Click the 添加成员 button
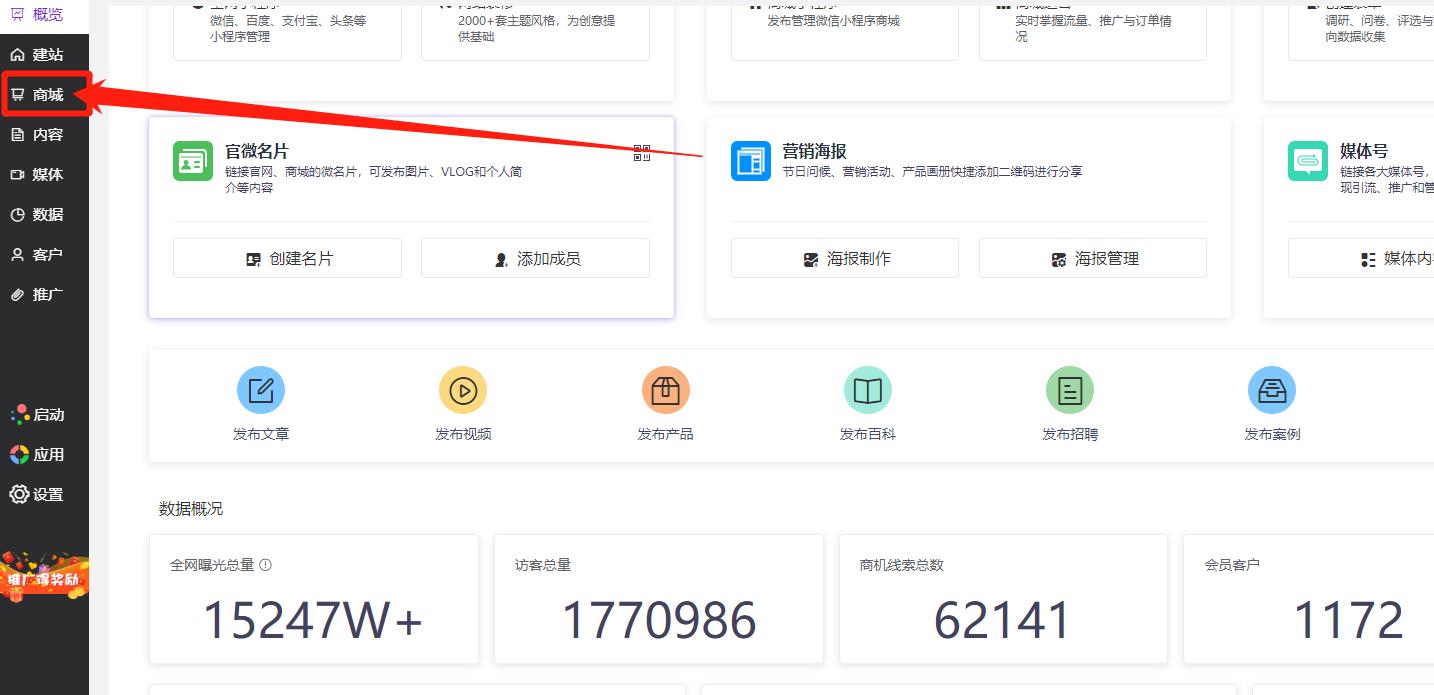 [535, 258]
